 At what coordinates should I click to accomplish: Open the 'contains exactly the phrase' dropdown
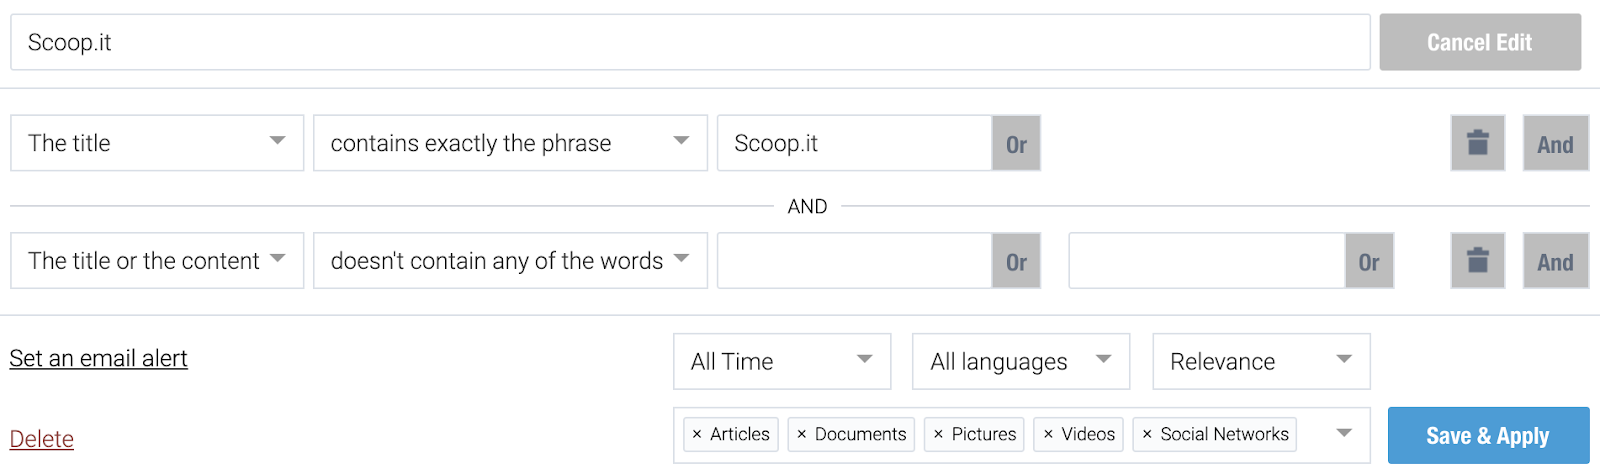point(510,143)
